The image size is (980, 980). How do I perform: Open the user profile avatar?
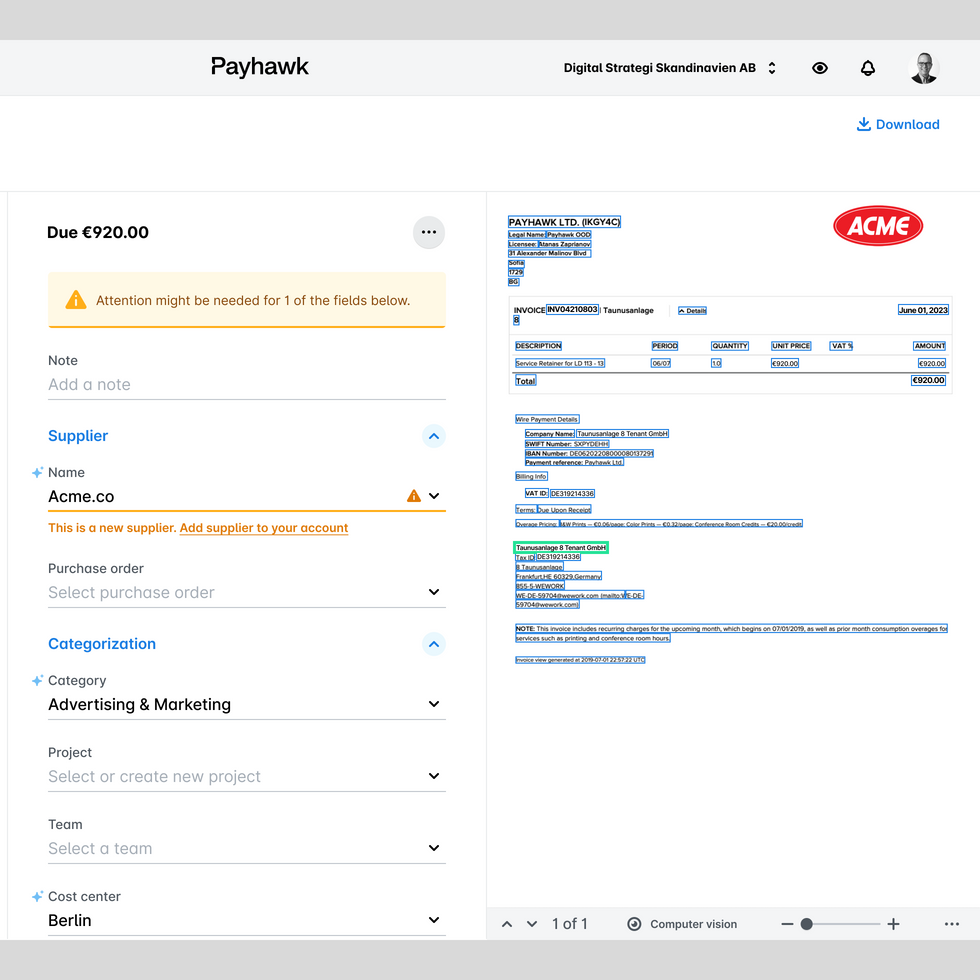pyautogui.click(x=924, y=68)
